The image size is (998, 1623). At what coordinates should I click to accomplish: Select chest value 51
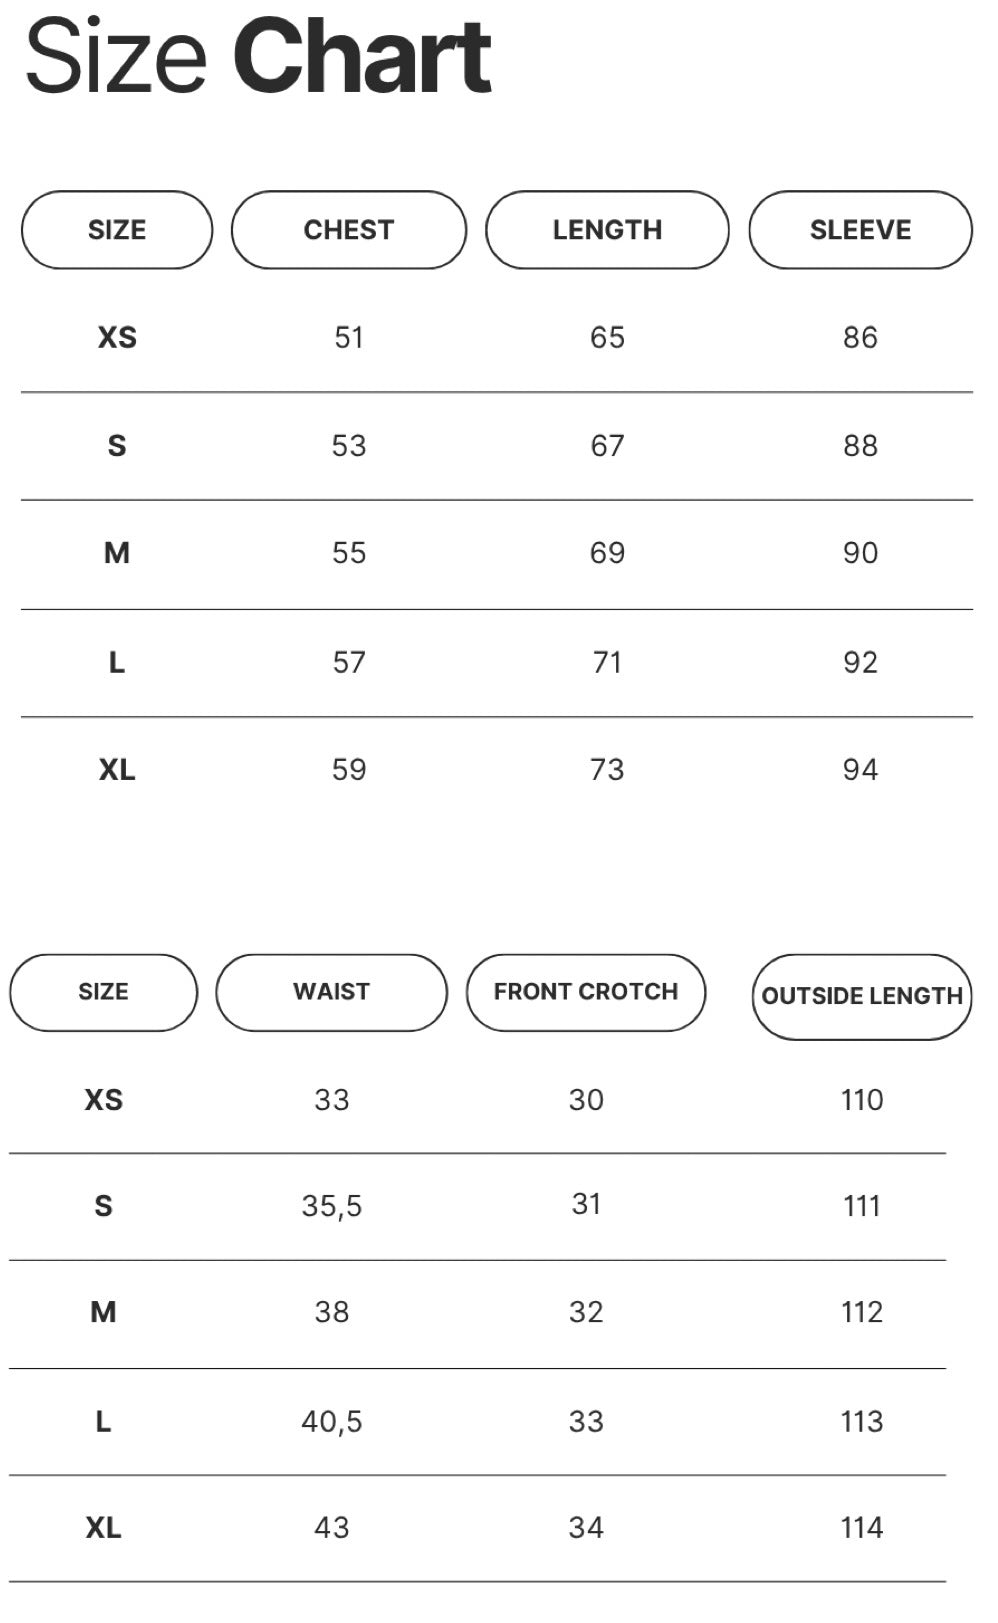pos(349,338)
